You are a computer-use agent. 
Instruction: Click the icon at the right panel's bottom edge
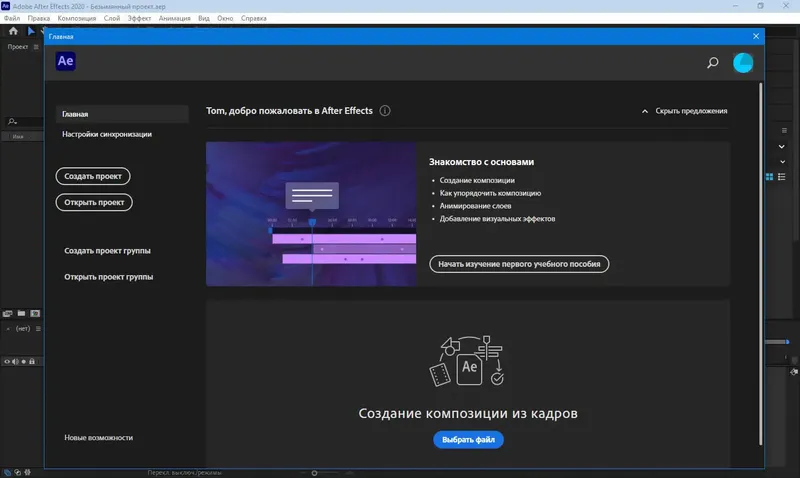[794, 372]
